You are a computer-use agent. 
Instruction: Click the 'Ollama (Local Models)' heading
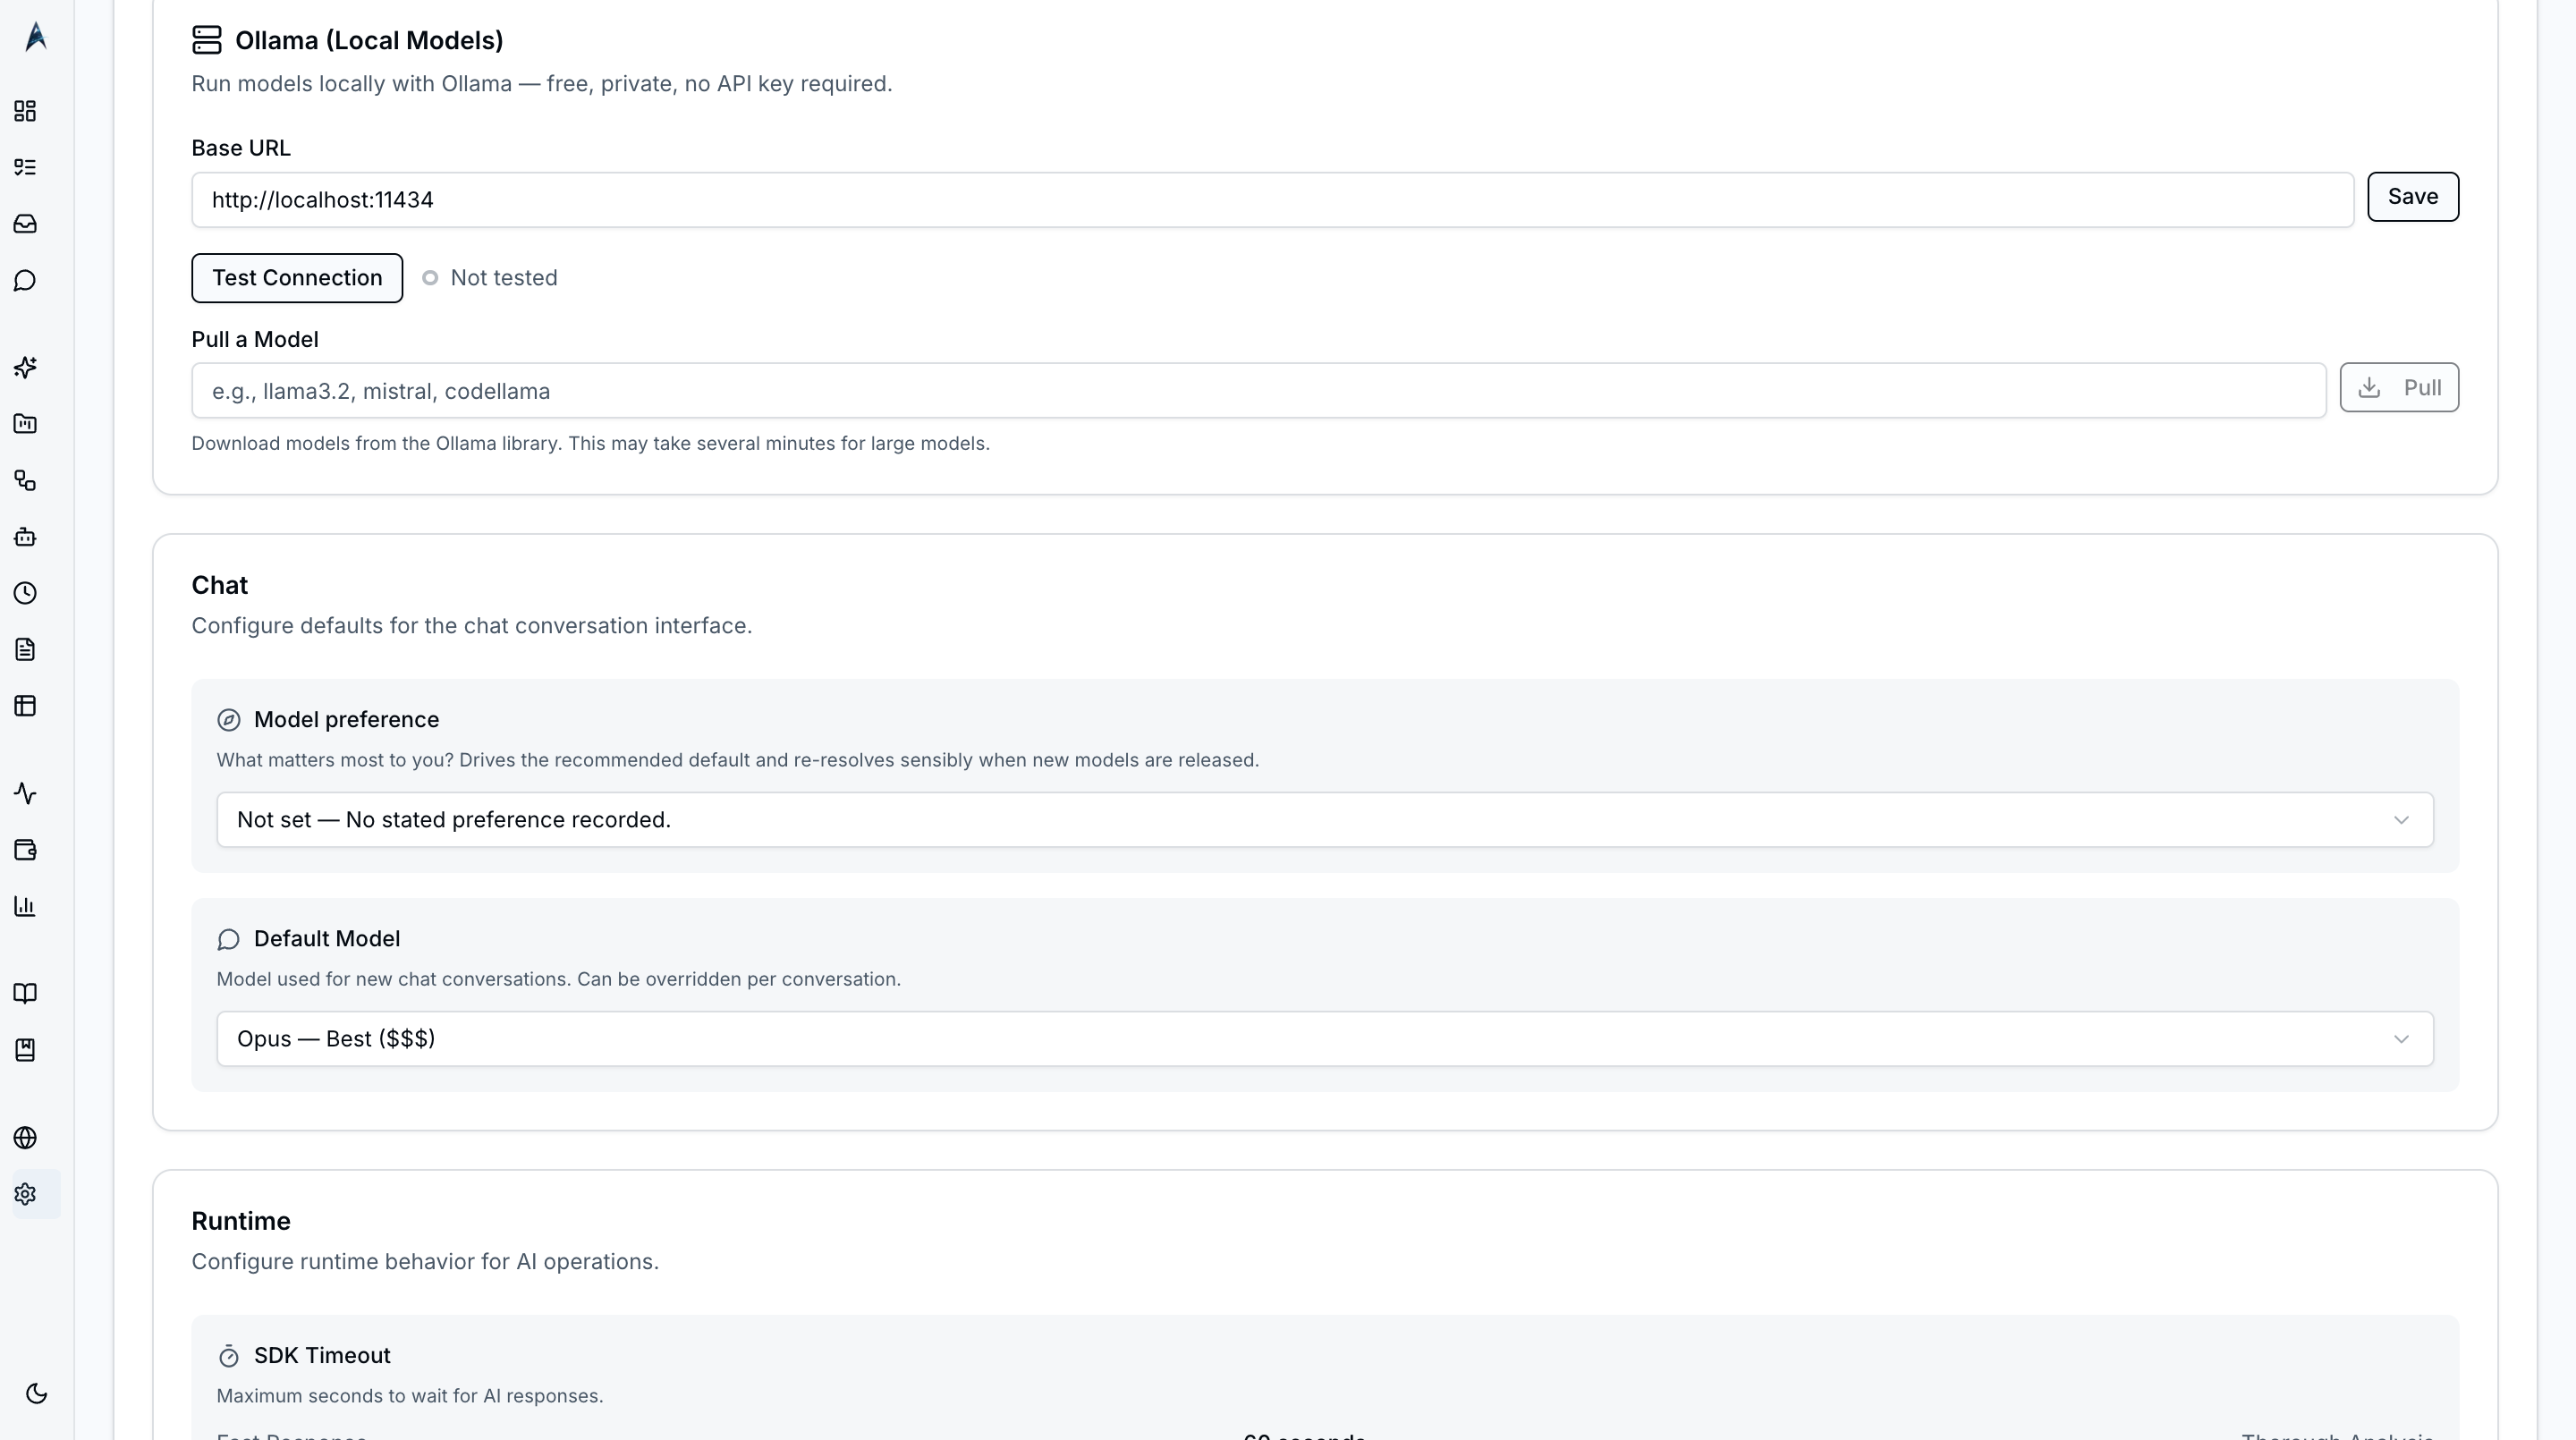(x=369, y=40)
